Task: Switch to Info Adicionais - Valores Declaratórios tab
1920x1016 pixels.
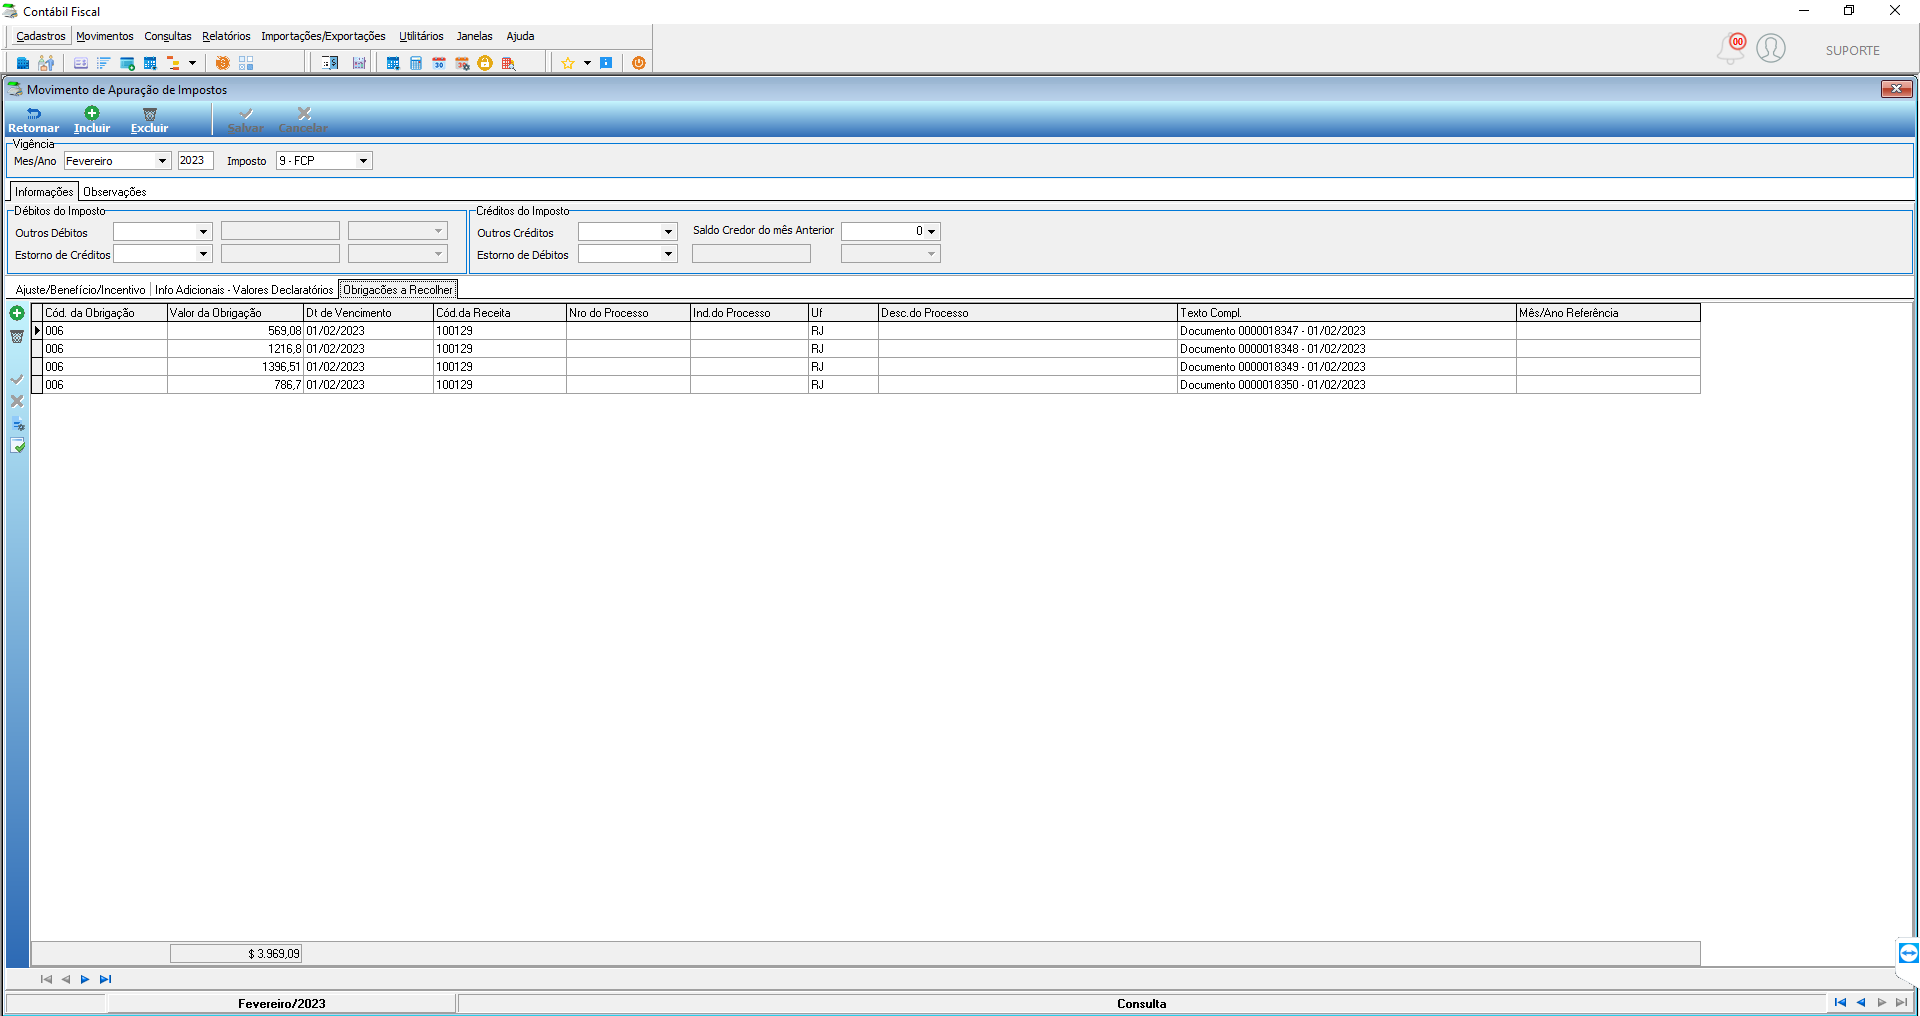Action: click(x=244, y=290)
